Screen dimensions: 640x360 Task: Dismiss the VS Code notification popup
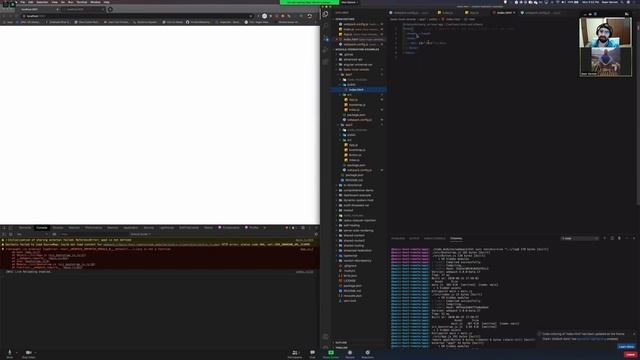click(634, 334)
